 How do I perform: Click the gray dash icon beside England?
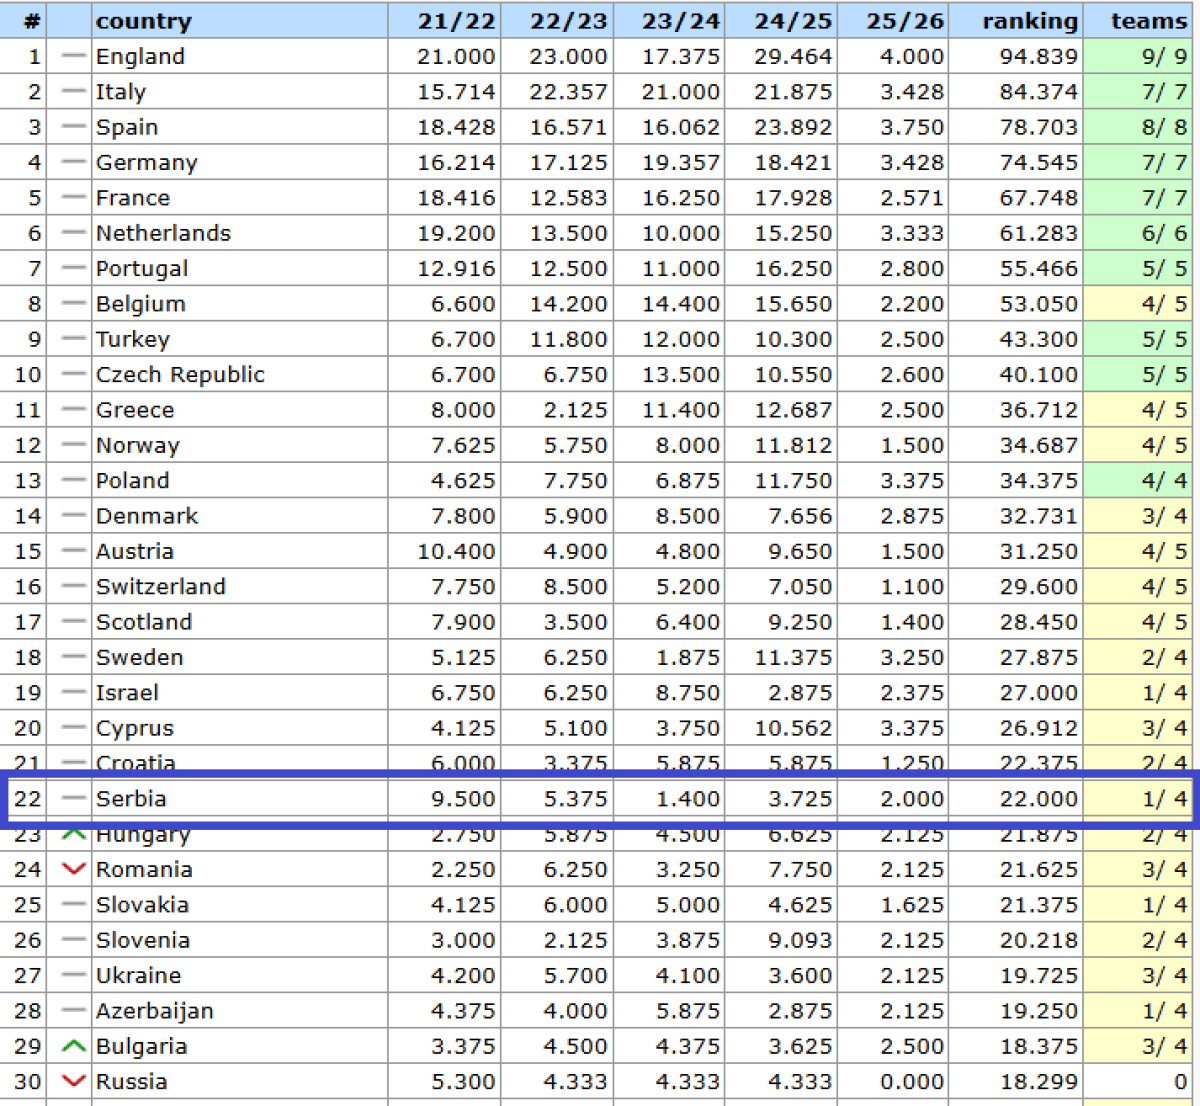[73, 56]
